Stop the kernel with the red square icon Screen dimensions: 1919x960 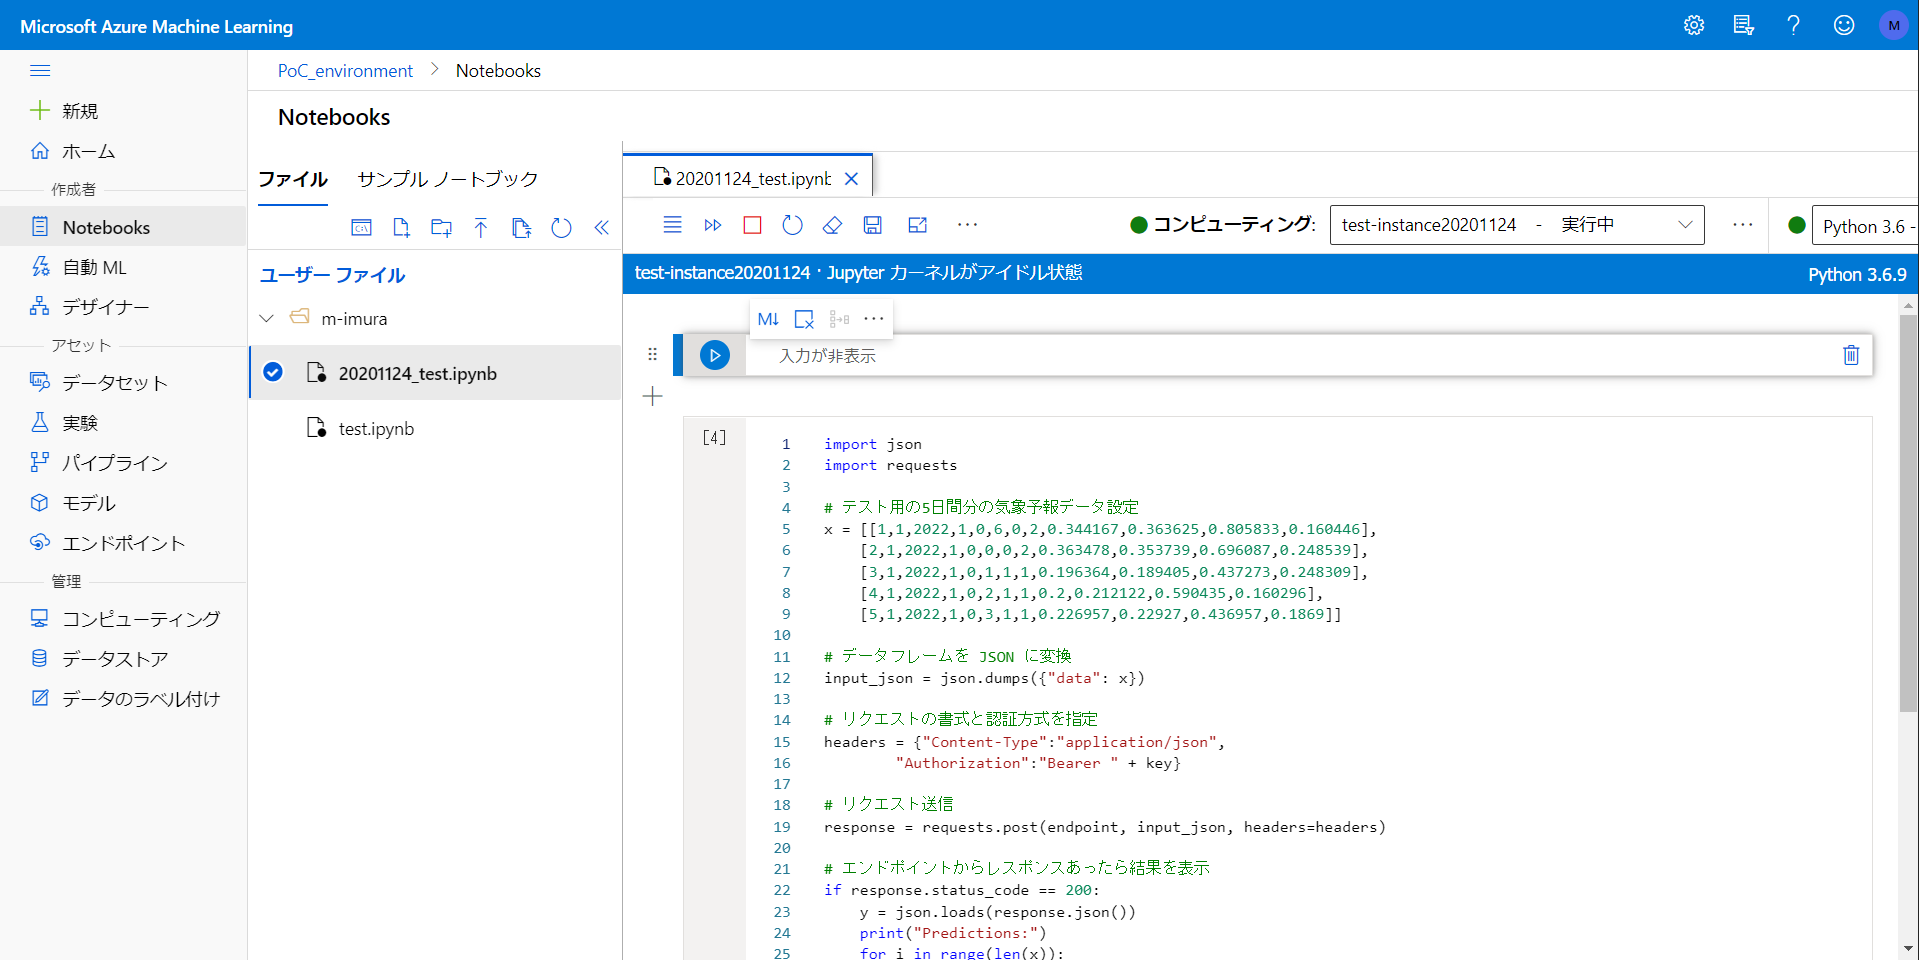pos(752,225)
